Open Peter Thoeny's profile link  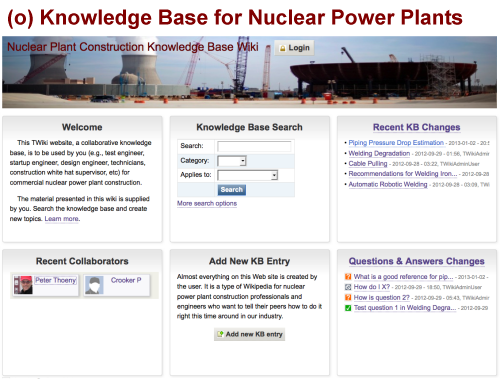[56, 280]
